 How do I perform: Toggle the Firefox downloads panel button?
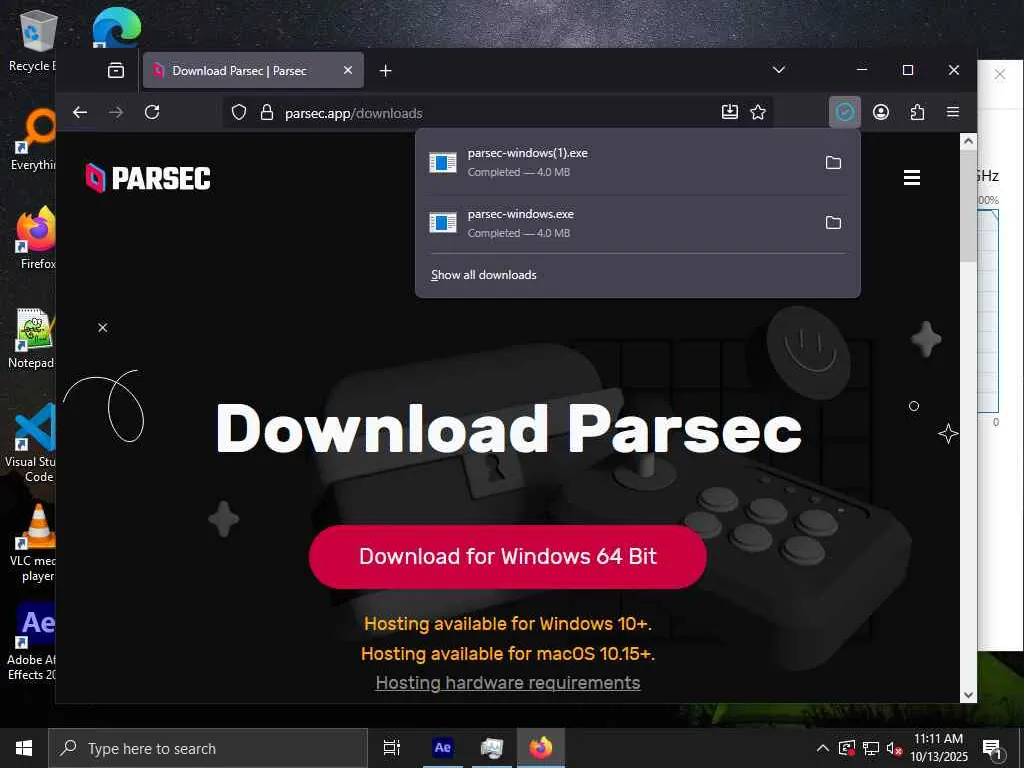(x=844, y=112)
